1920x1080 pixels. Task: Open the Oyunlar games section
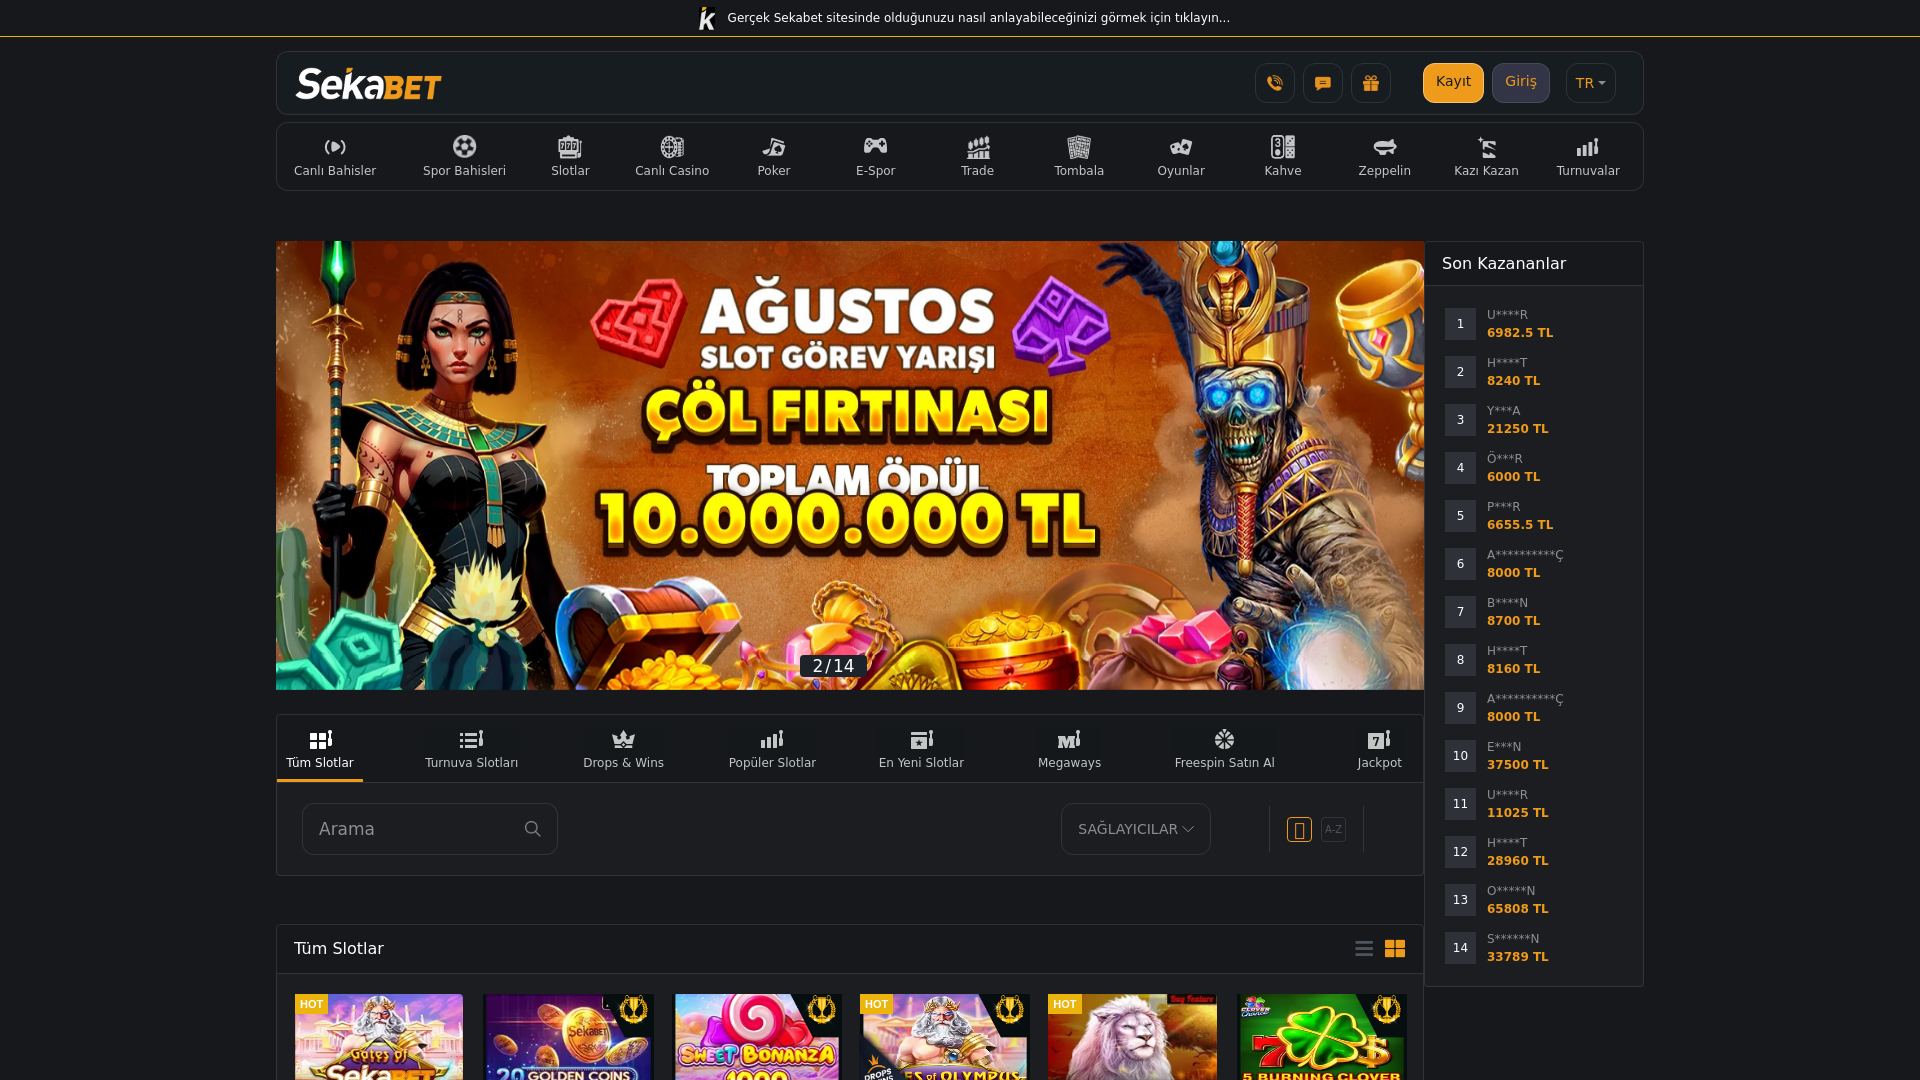(x=1181, y=157)
